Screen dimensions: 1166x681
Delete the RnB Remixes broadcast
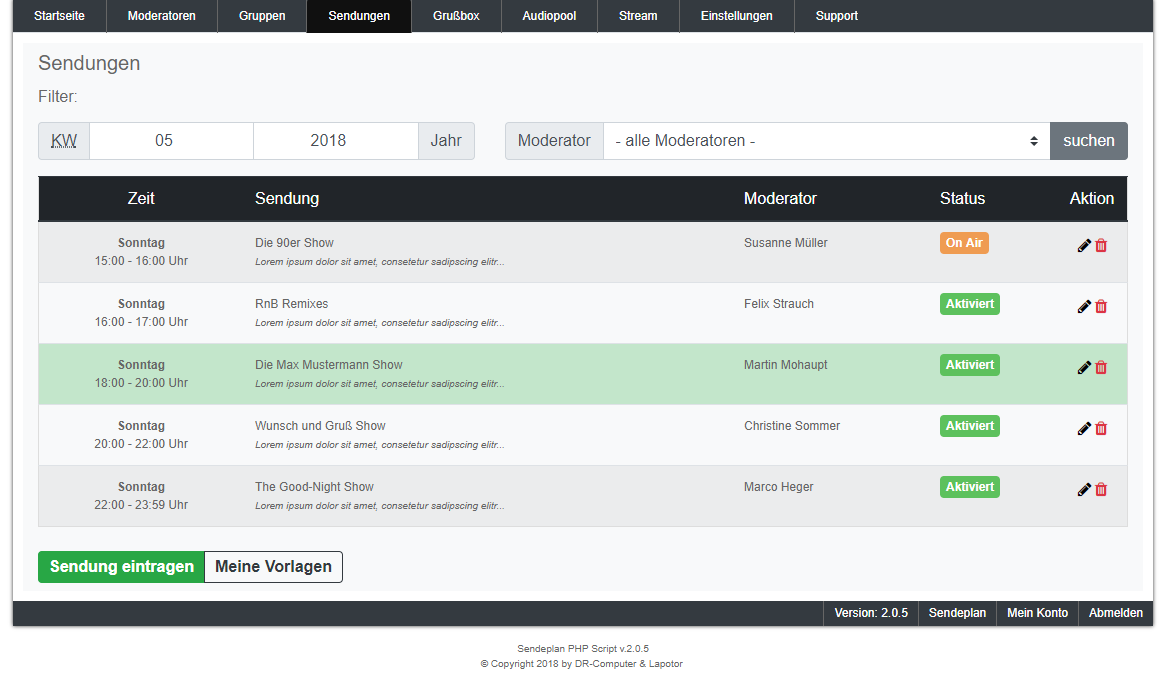1101,306
